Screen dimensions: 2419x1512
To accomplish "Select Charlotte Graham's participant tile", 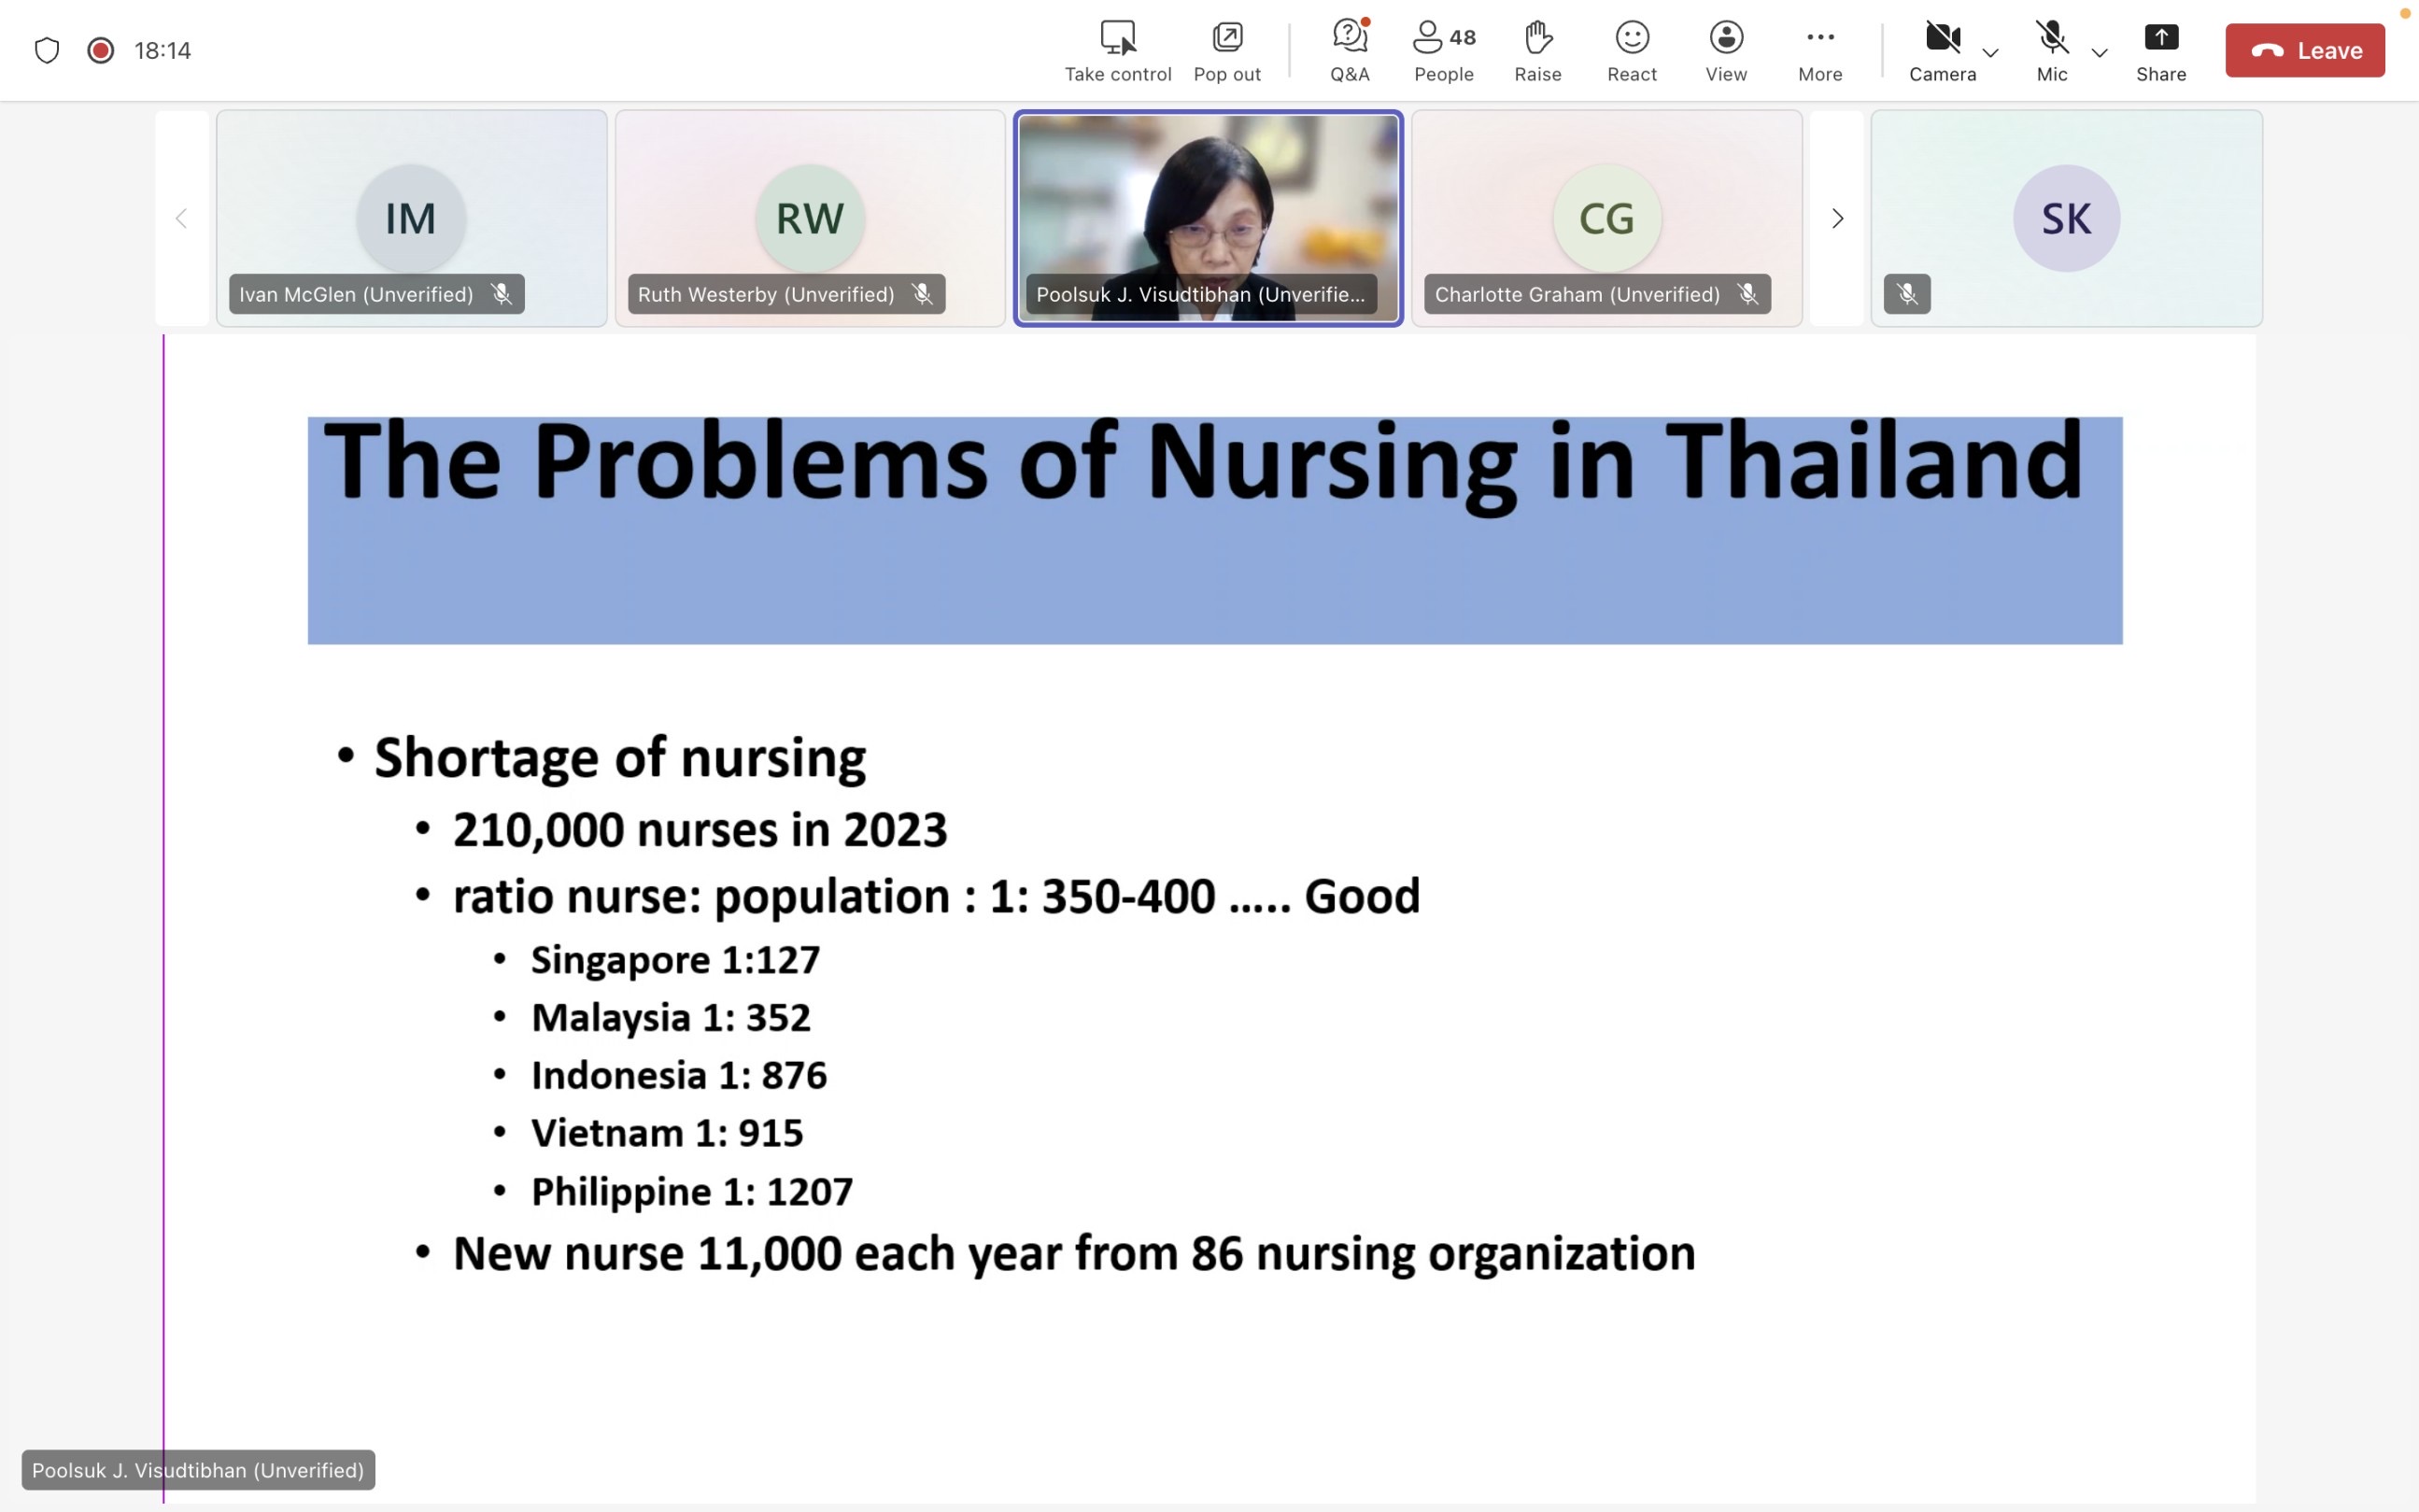I will click(1606, 218).
